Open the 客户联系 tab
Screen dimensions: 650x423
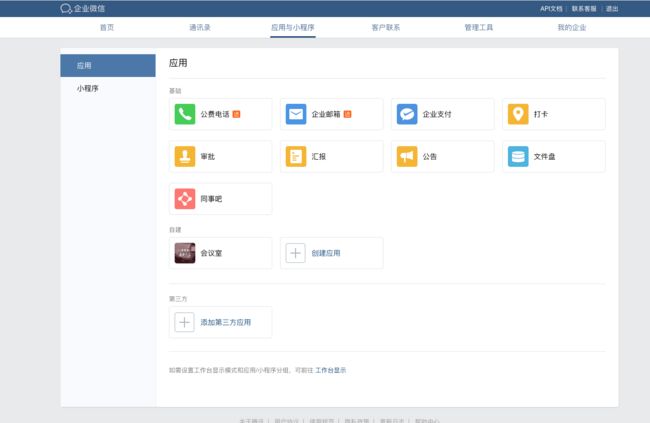click(386, 27)
